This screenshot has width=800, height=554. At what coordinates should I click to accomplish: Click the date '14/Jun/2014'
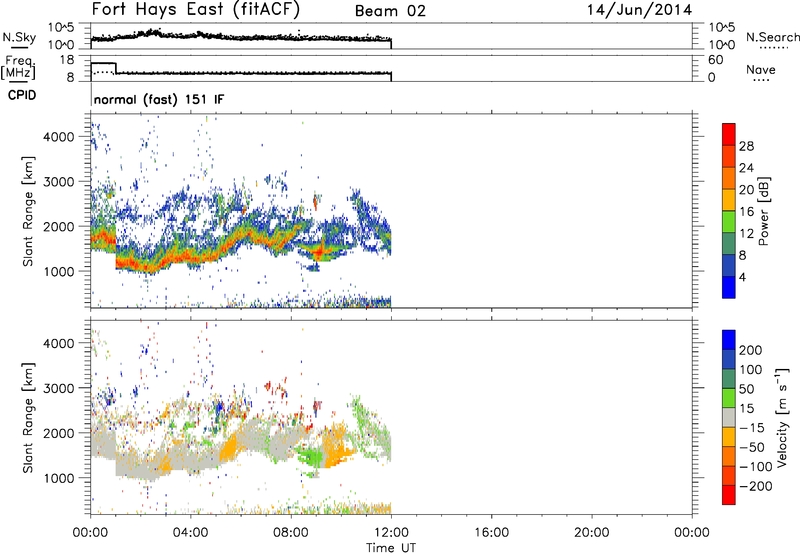pyautogui.click(x=639, y=10)
